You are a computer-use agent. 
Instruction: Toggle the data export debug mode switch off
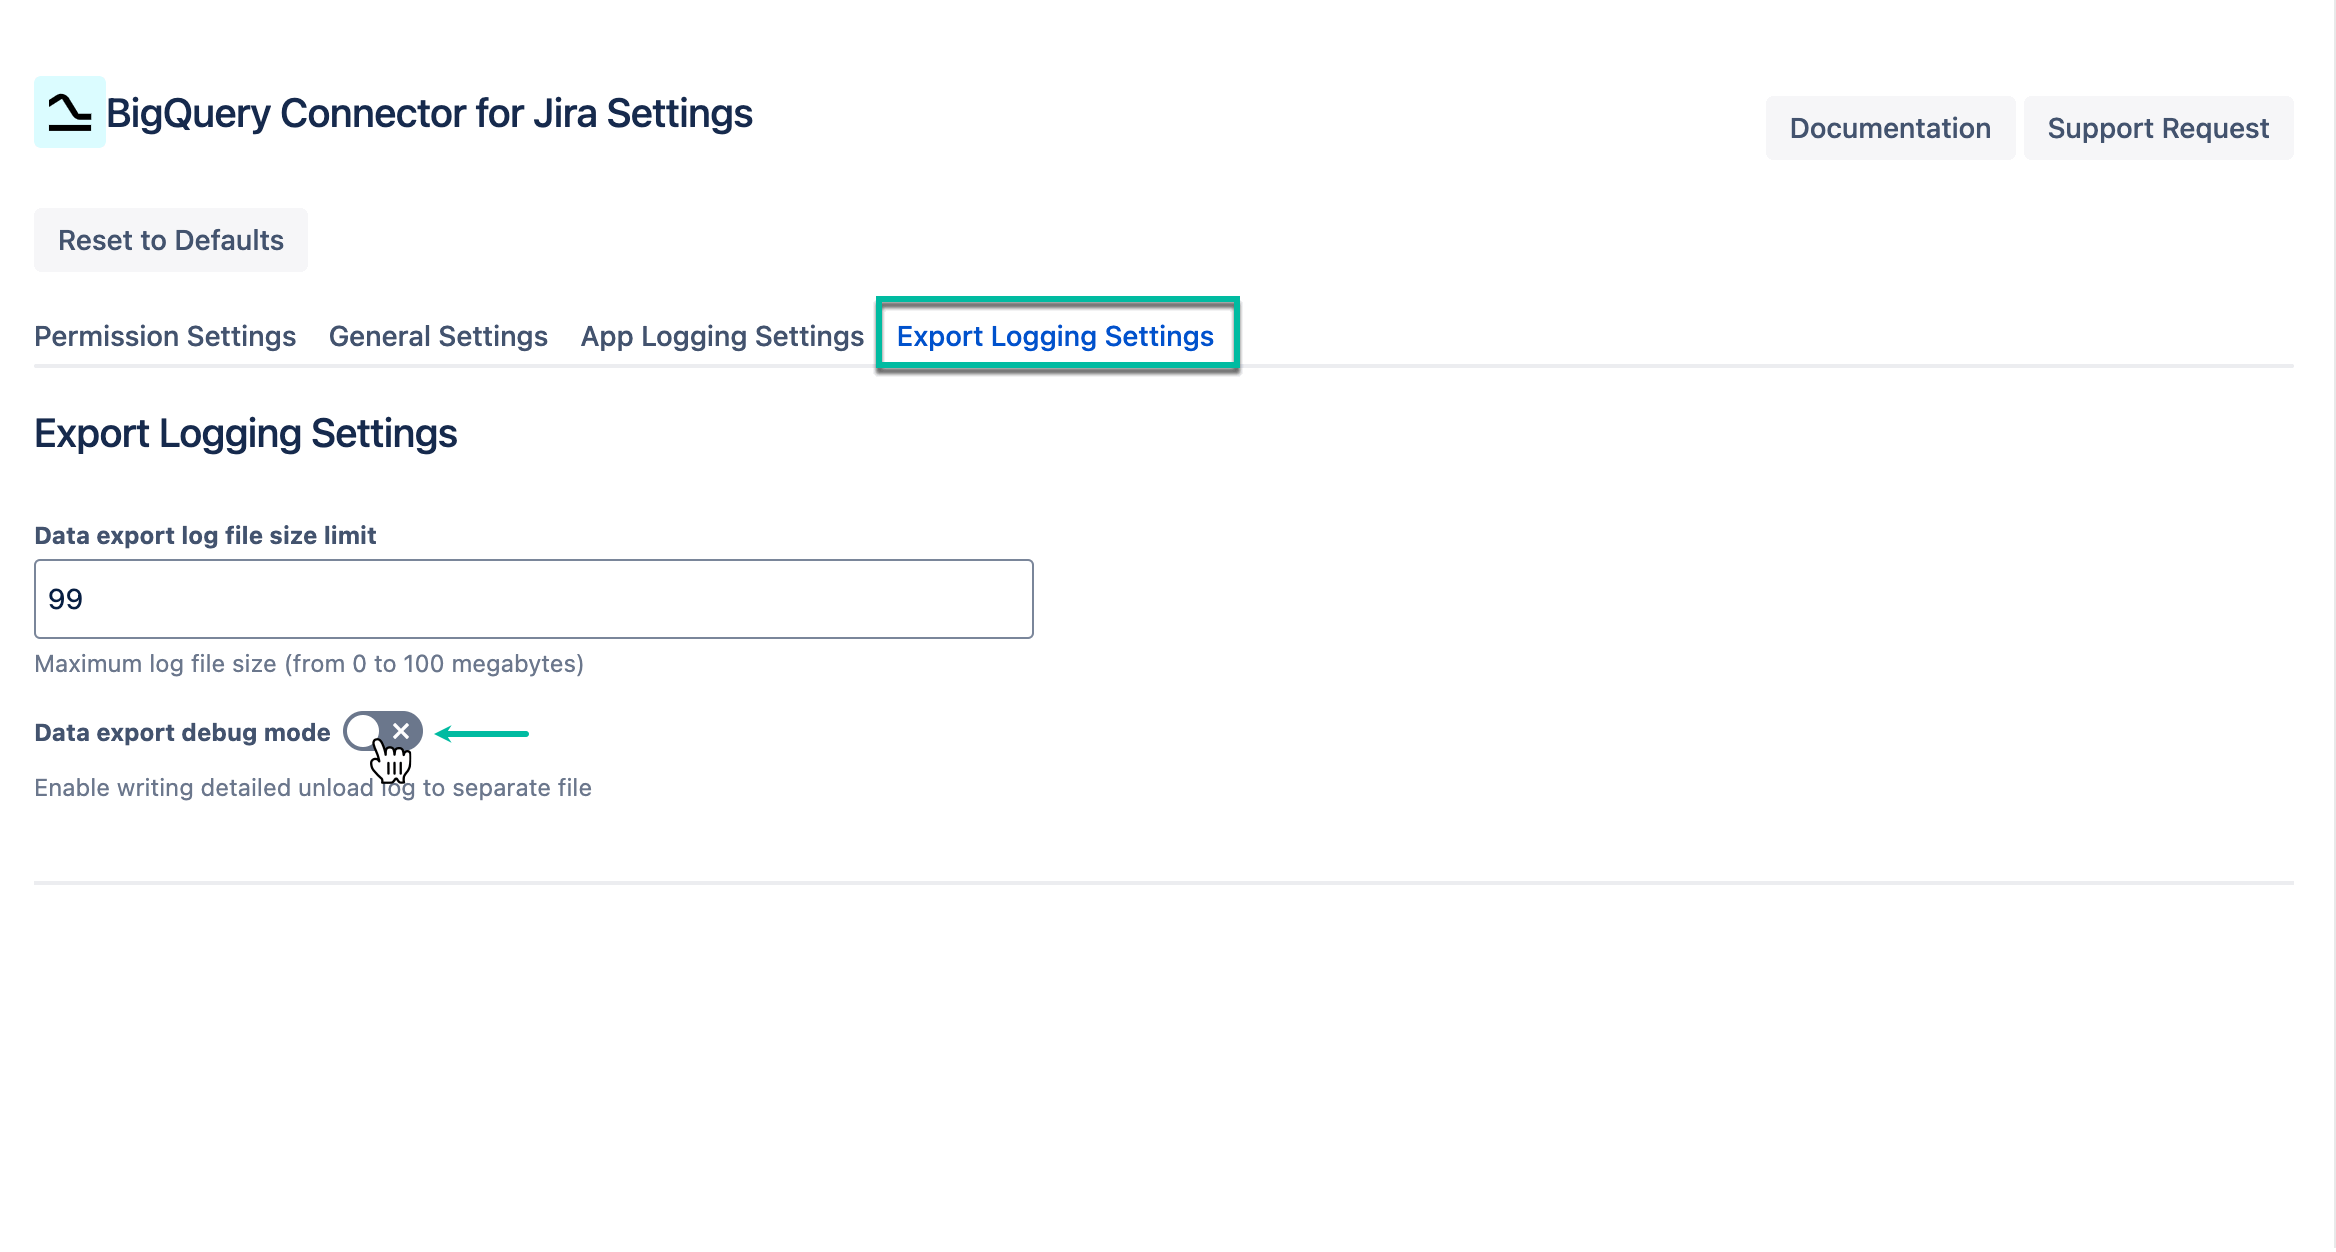coord(384,731)
